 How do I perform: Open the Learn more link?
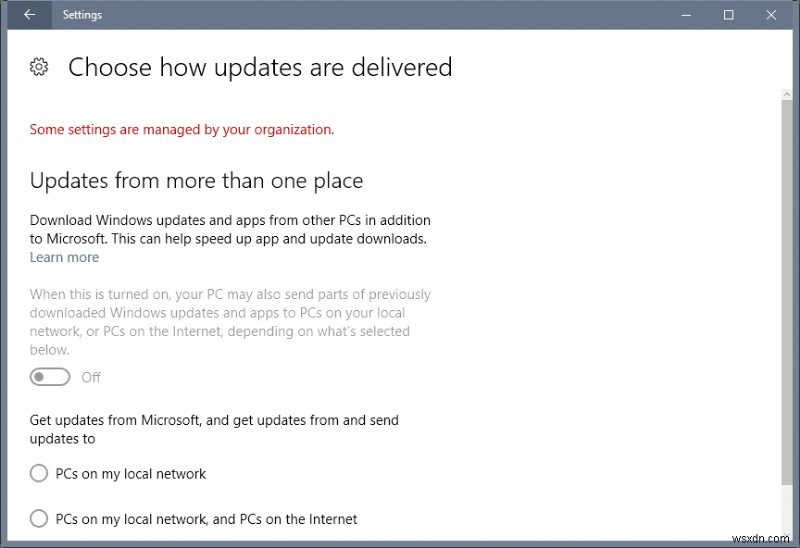click(x=64, y=257)
